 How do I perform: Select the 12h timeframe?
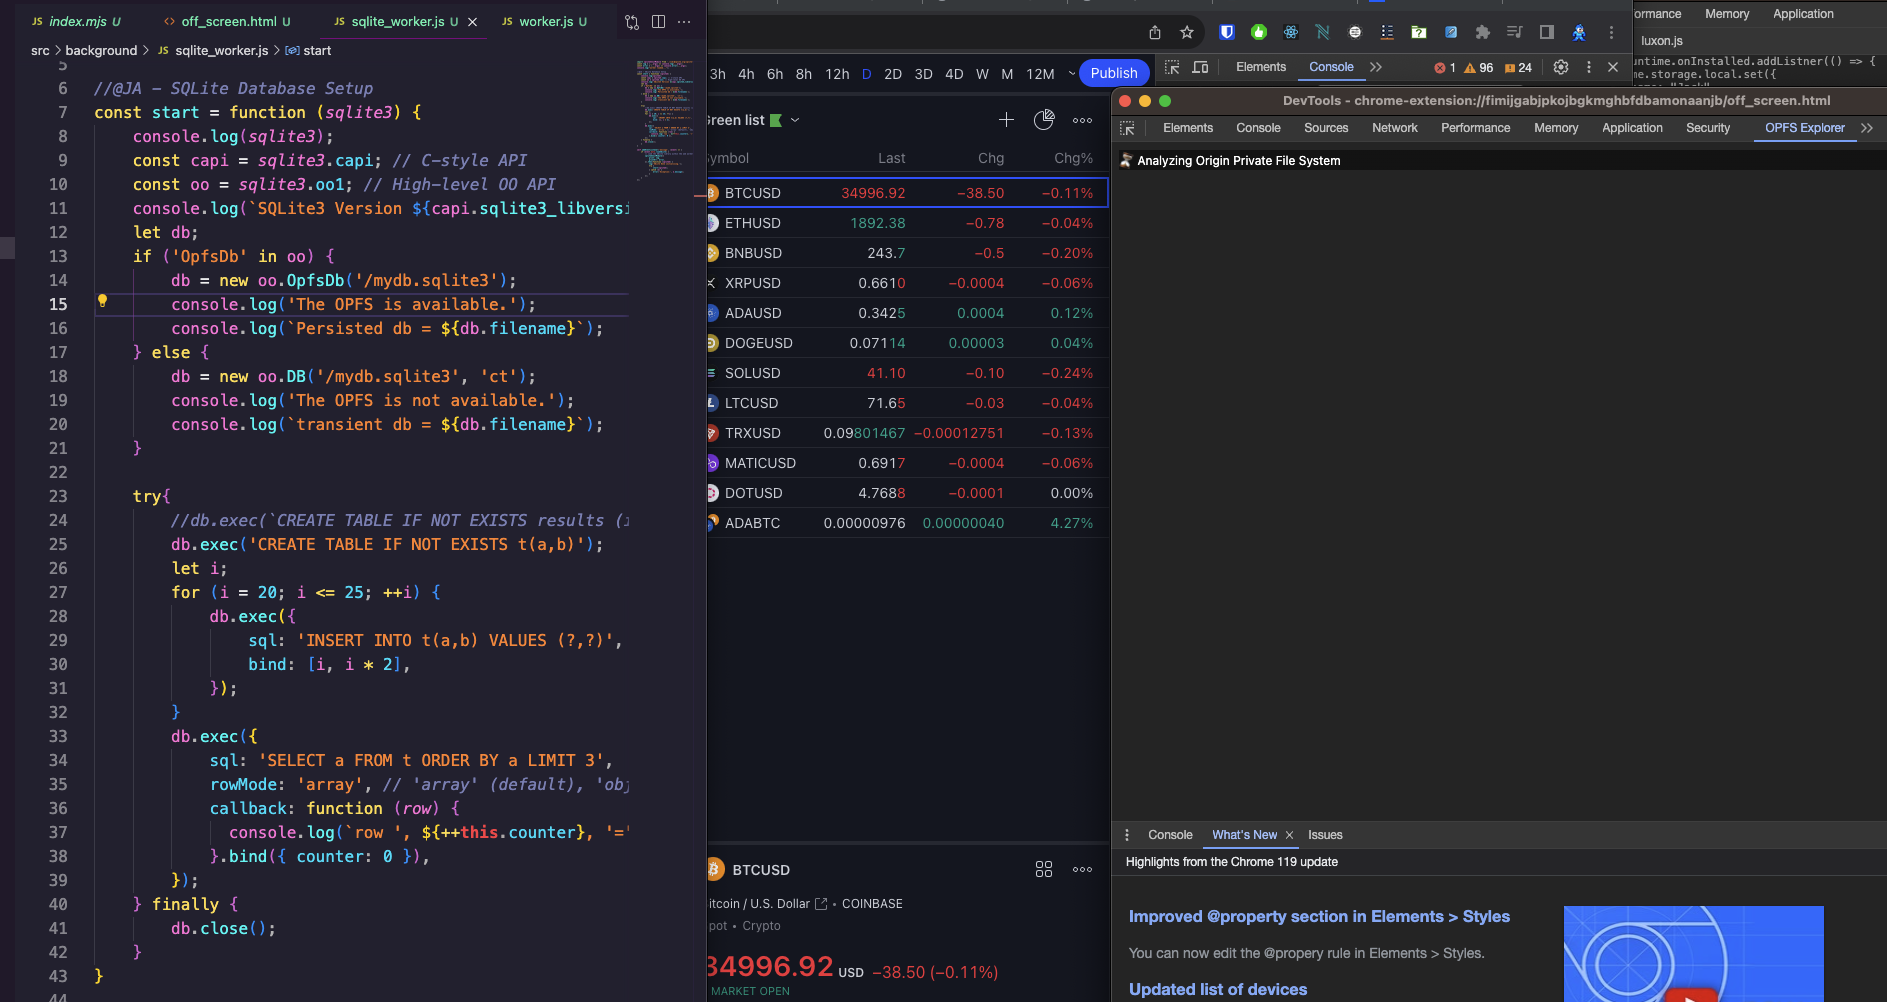pos(837,74)
